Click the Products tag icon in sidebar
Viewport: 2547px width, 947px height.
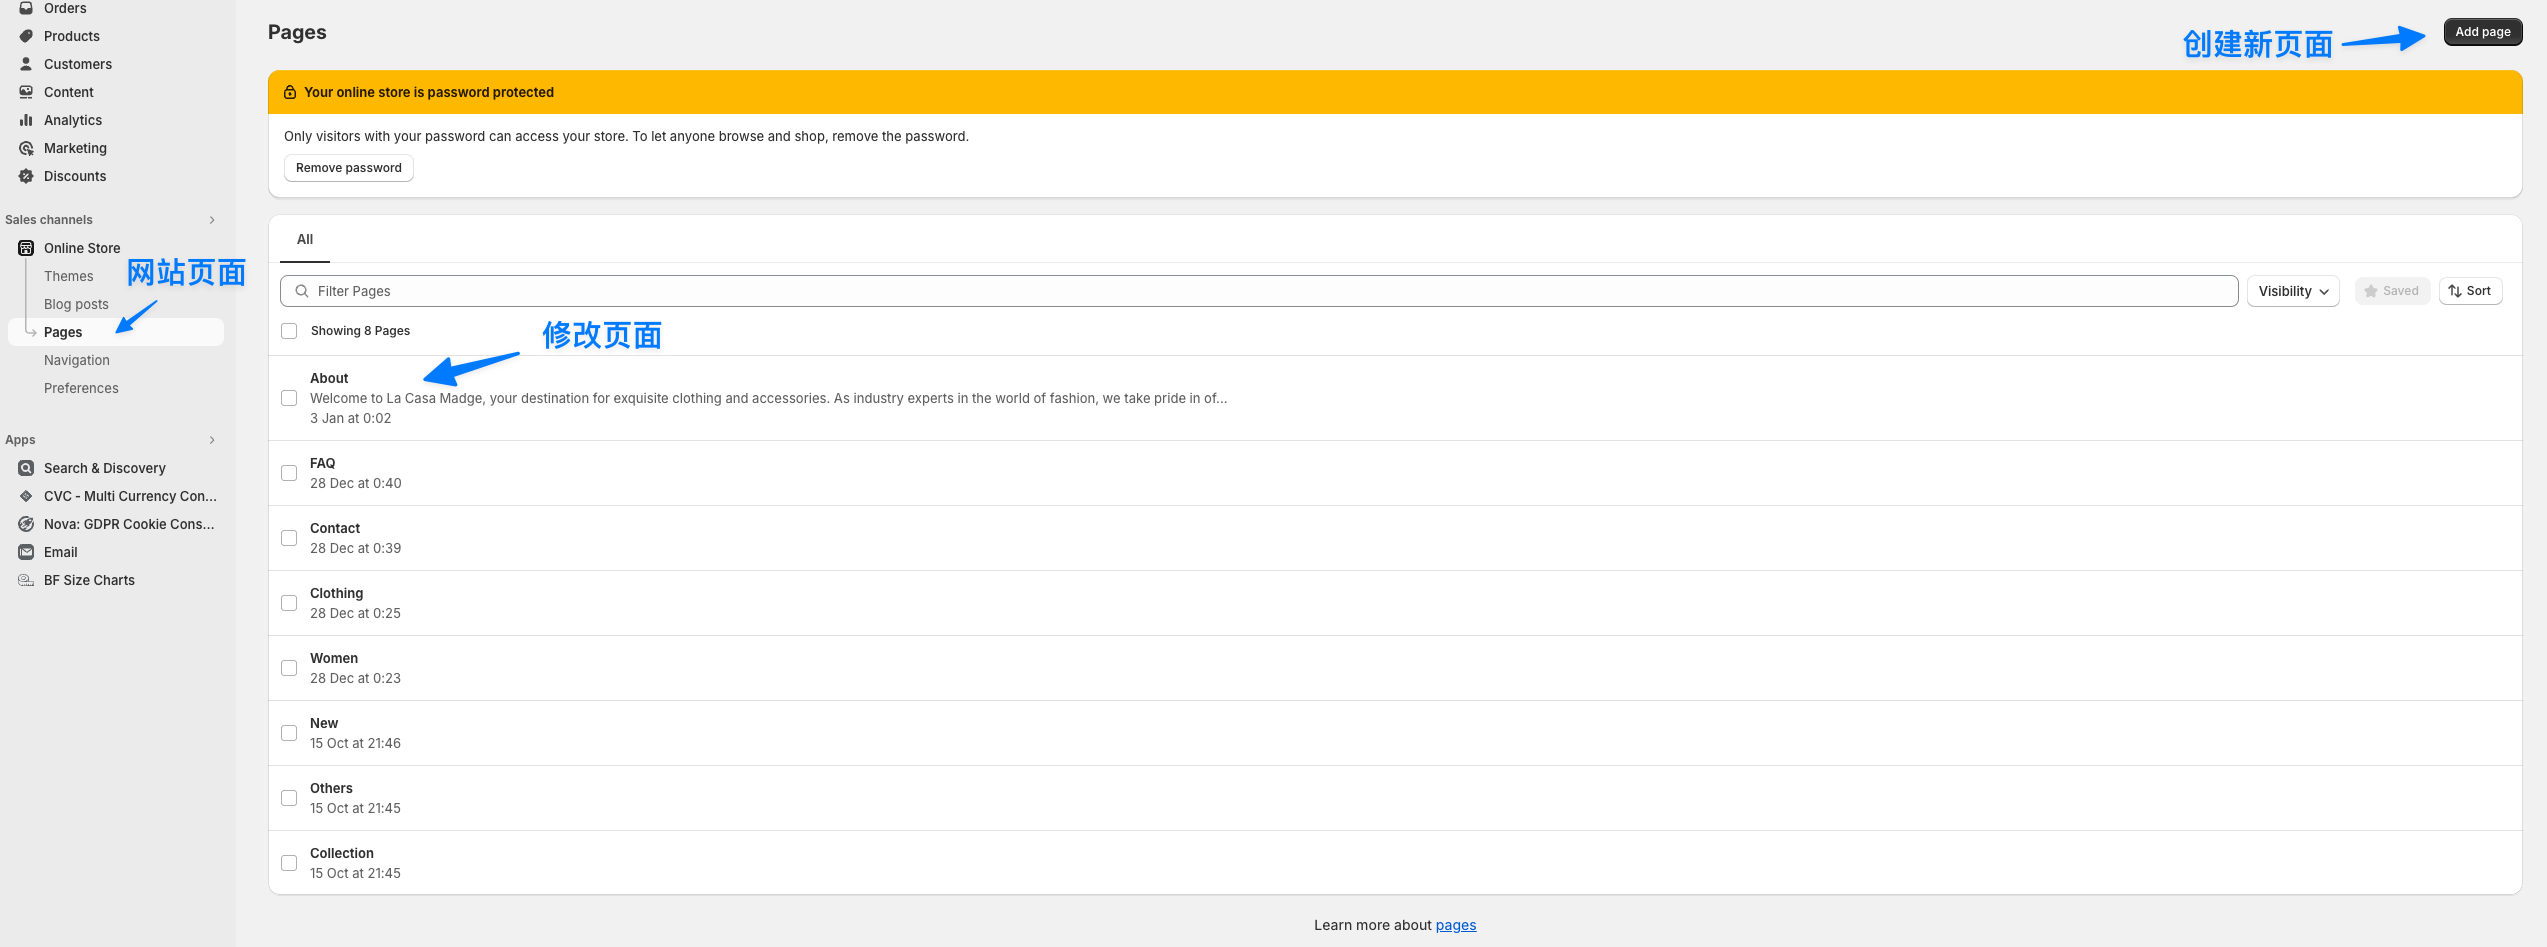[x=26, y=36]
